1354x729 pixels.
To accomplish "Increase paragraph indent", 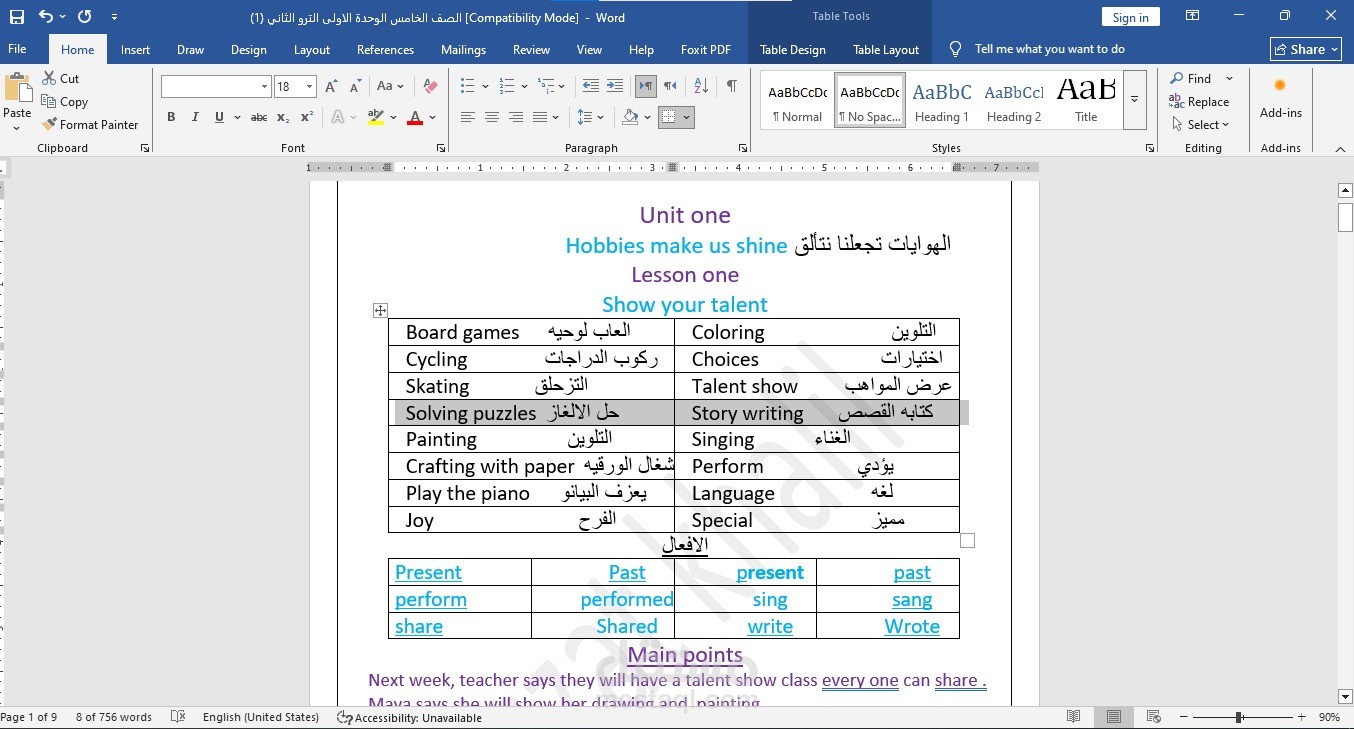I will pos(615,86).
